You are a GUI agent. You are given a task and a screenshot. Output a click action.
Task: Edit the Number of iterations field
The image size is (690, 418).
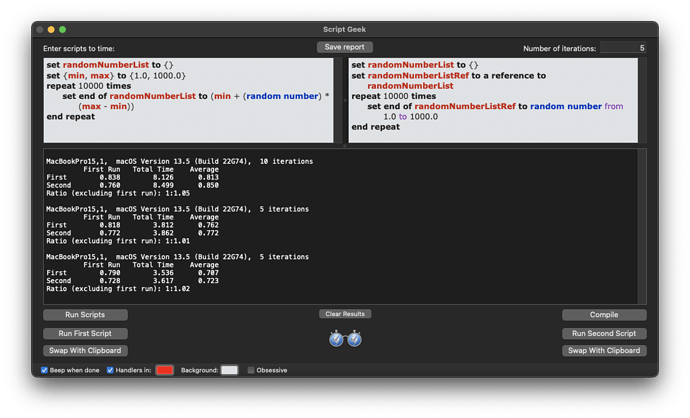pos(623,48)
